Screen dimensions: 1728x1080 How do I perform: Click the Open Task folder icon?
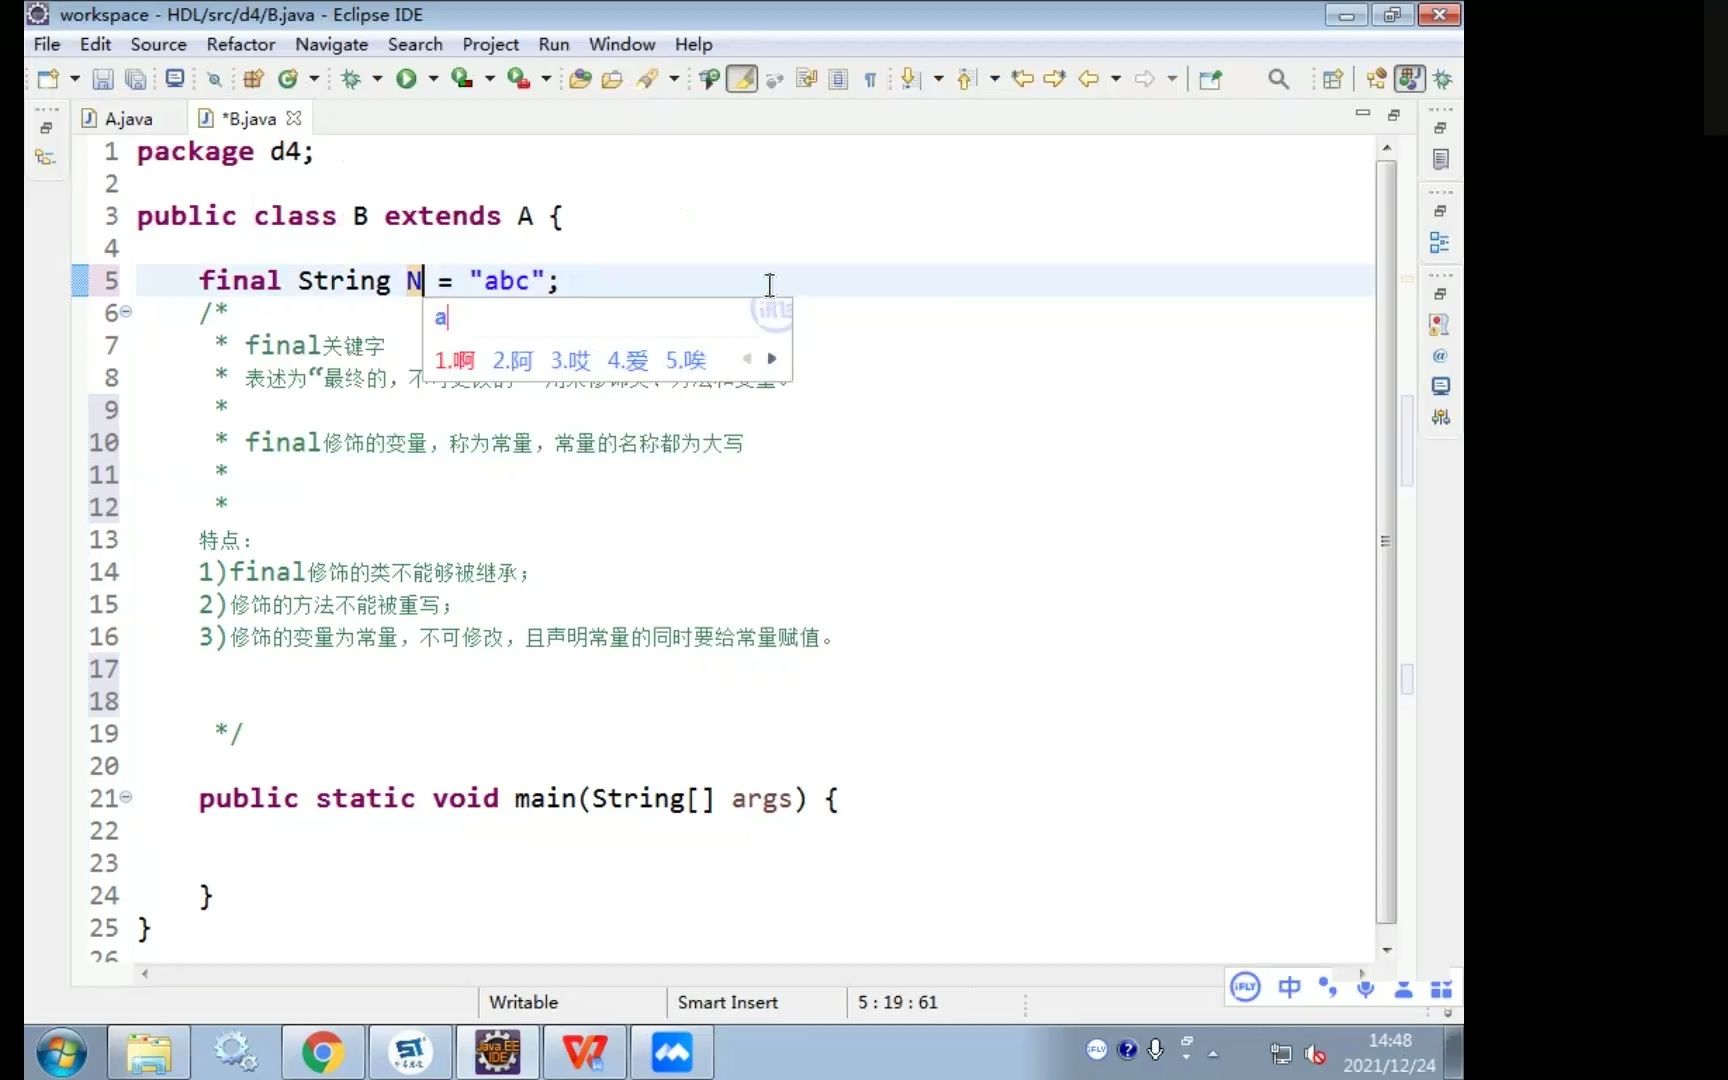612,79
